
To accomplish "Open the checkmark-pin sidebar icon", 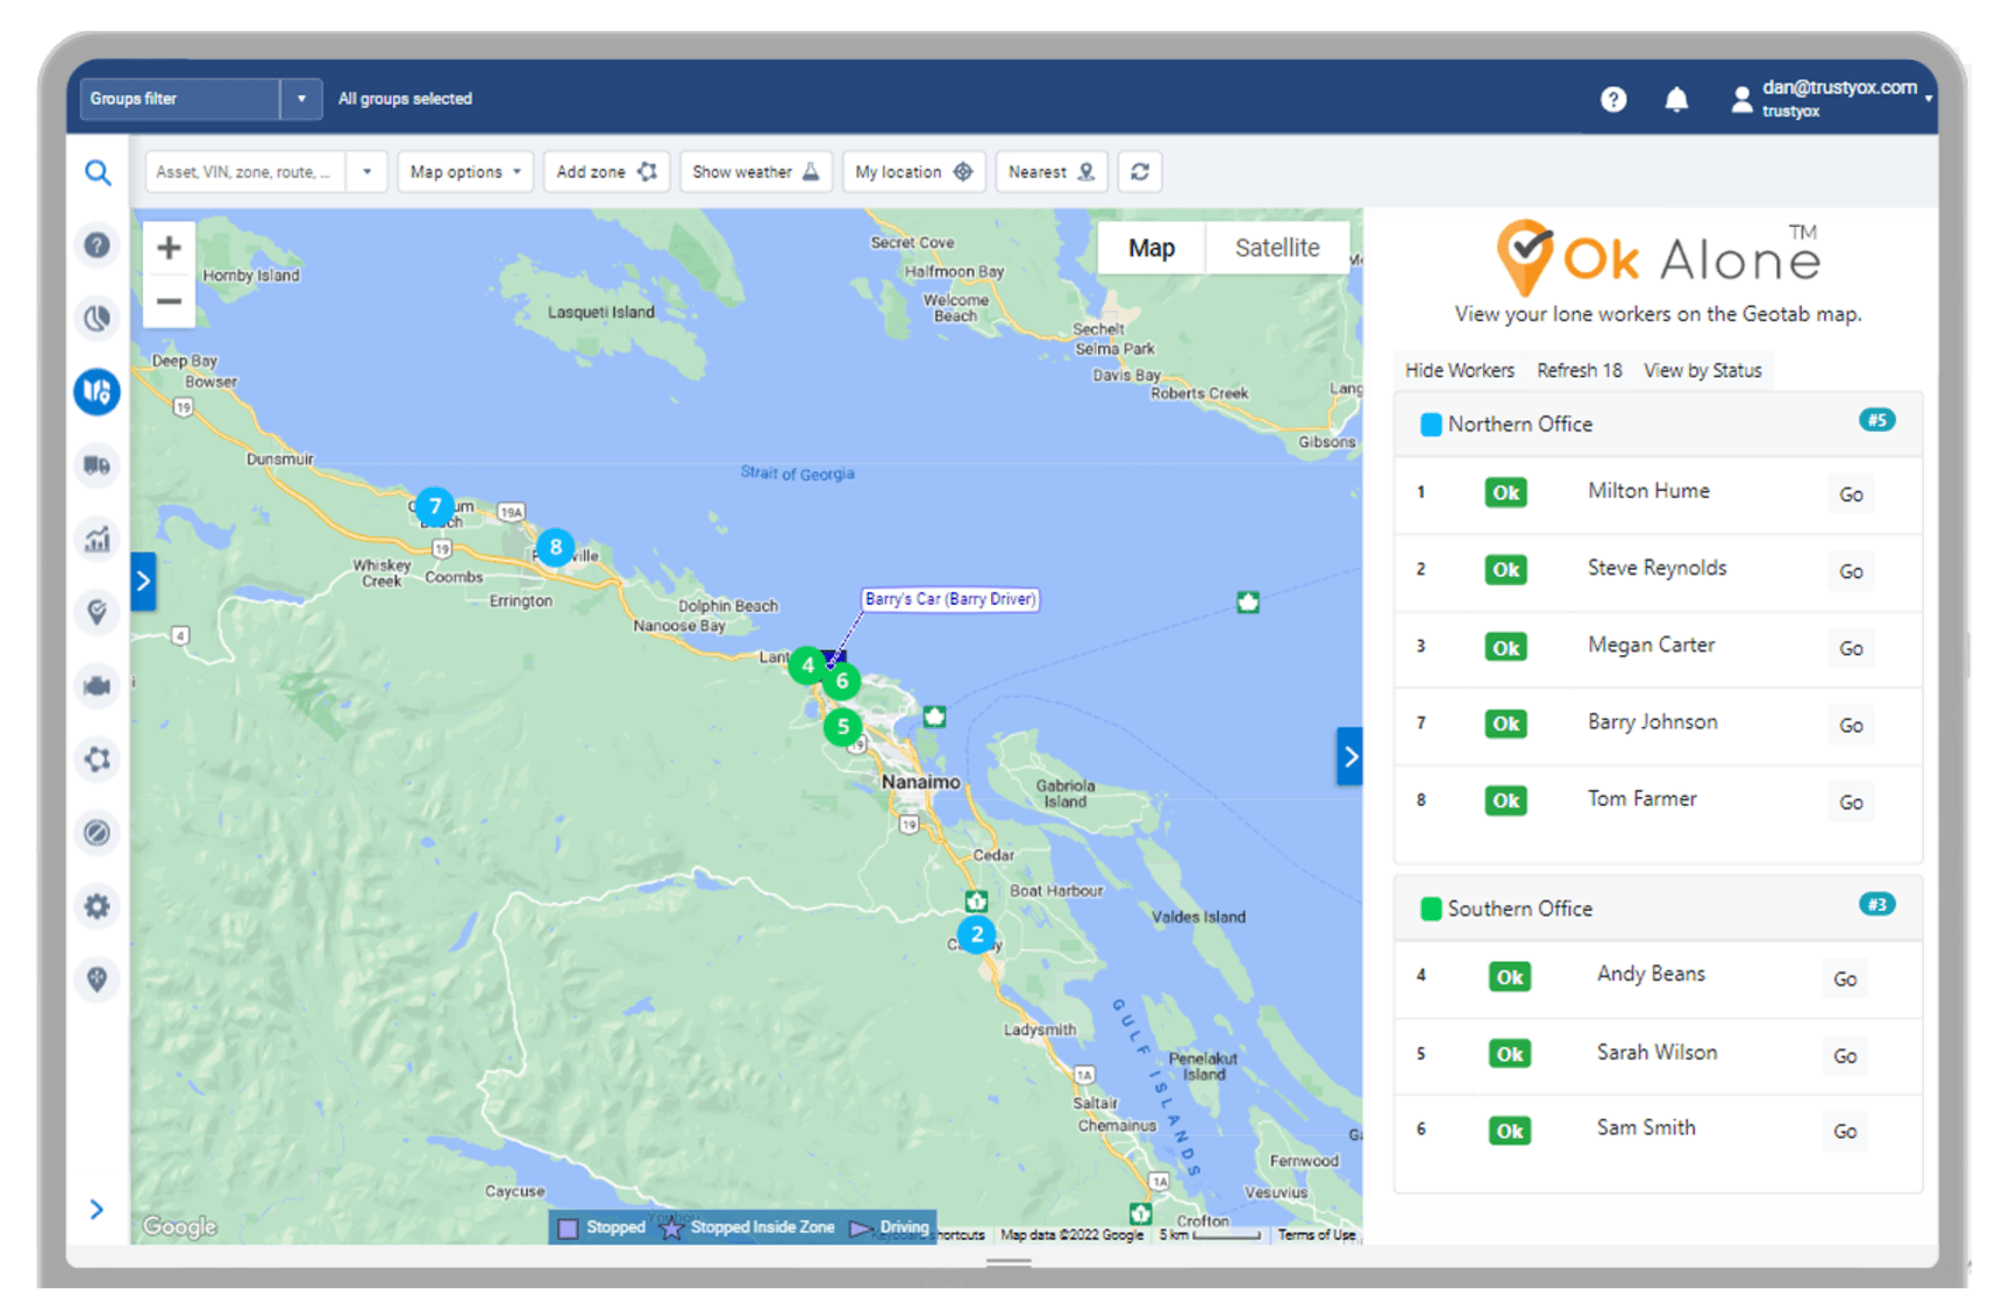I will (x=97, y=612).
